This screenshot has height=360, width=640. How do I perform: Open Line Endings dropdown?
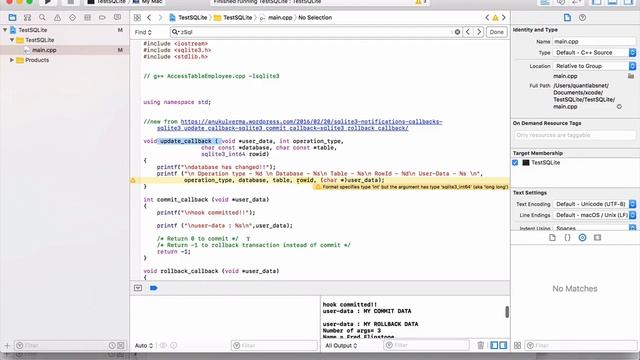pos(595,215)
